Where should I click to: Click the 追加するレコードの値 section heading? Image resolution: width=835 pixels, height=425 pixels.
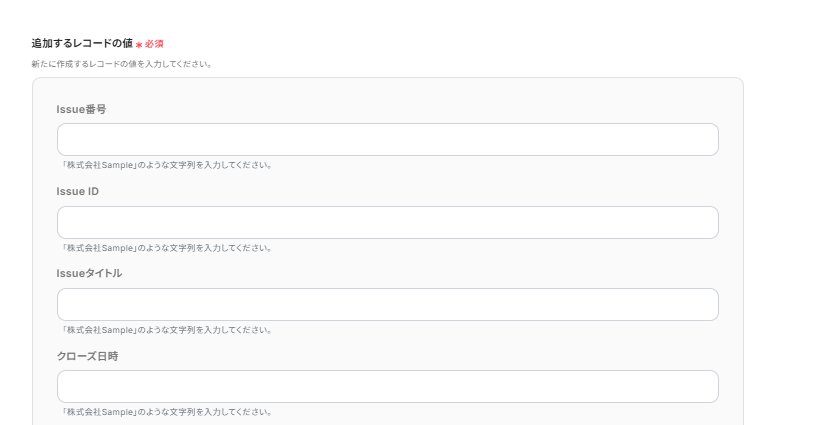pyautogui.click(x=82, y=43)
